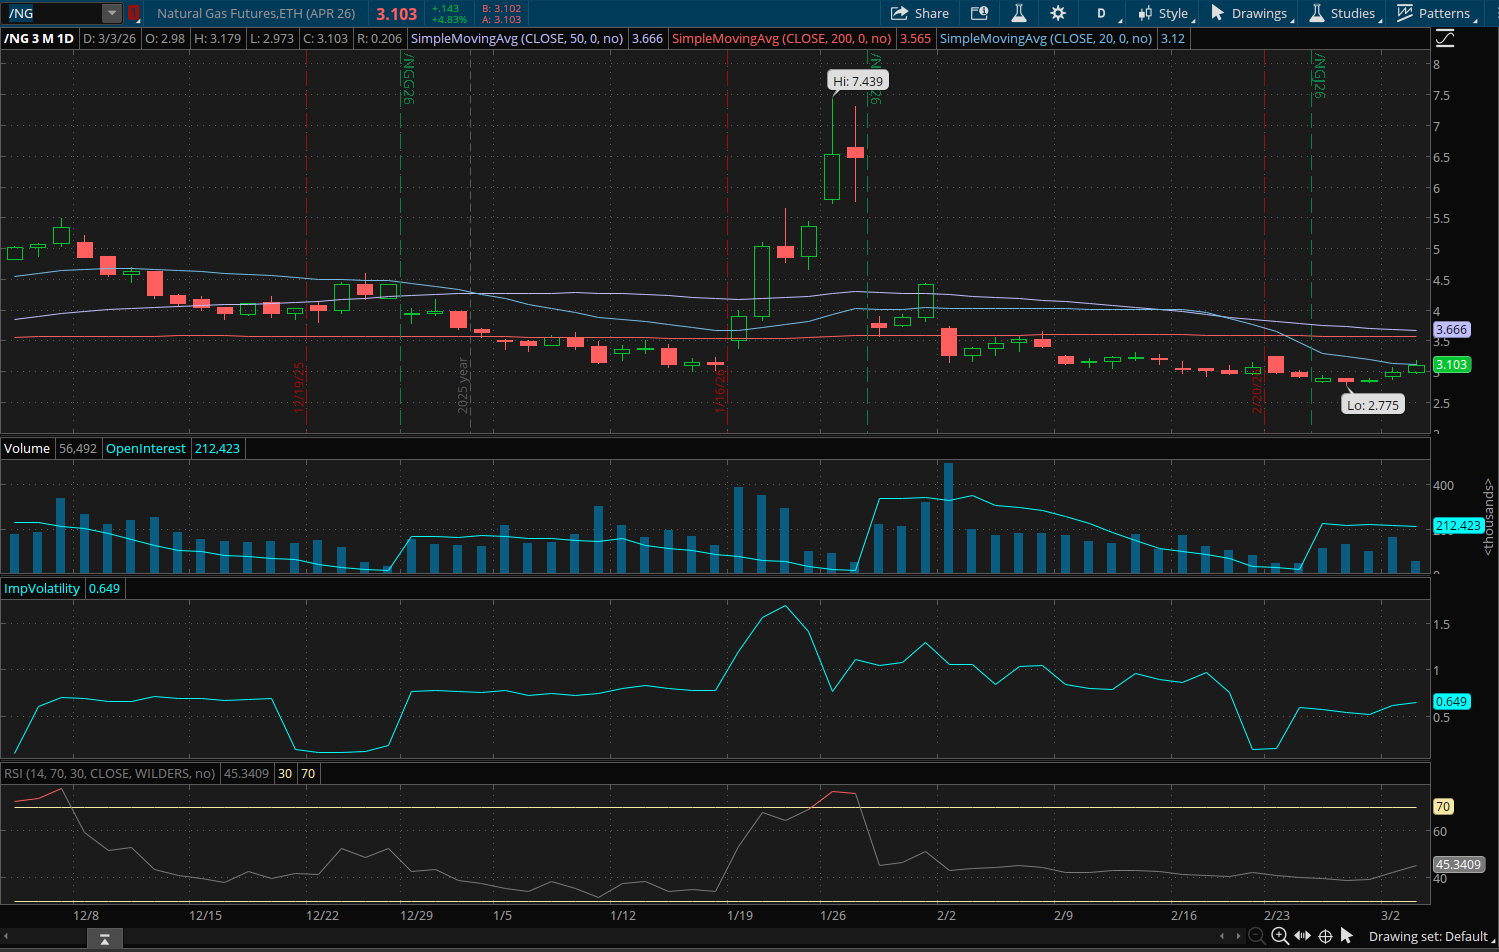
Task: Toggle the RSI 30 level button
Action: point(284,773)
